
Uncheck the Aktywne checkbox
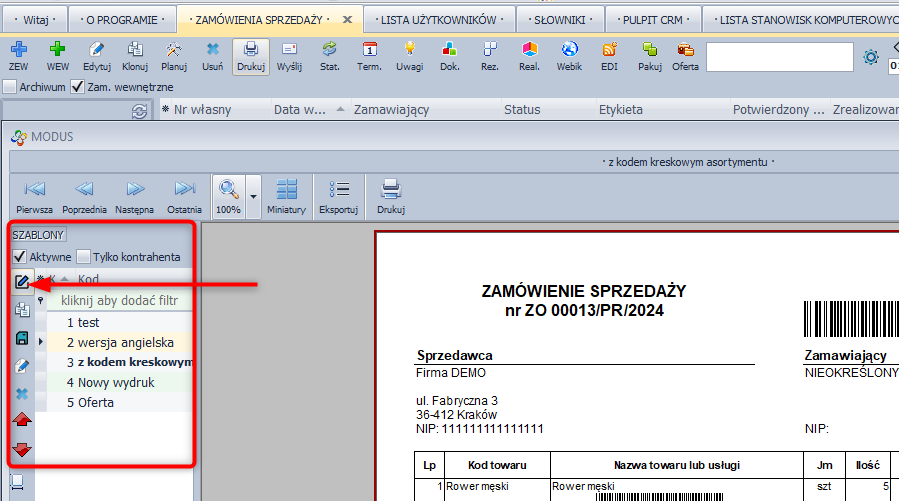point(19,256)
